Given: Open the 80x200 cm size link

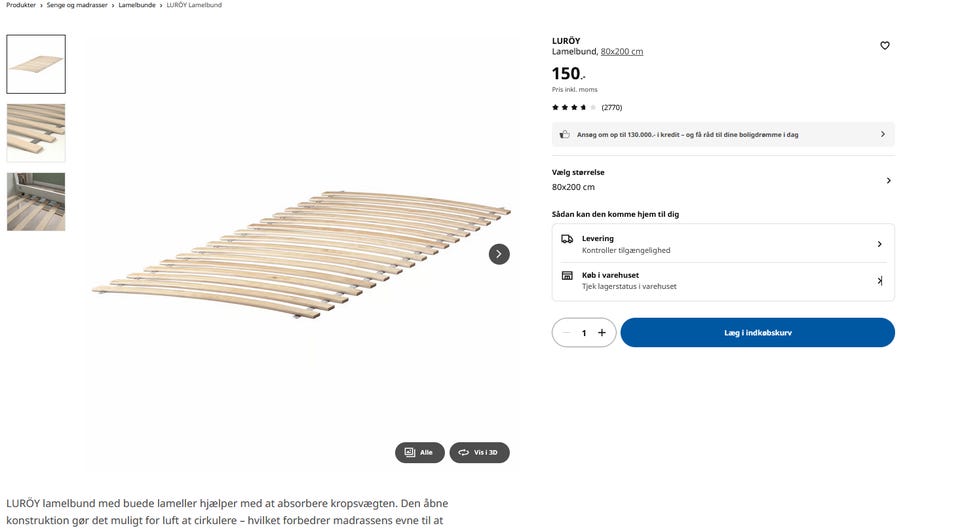Looking at the screenshot, I should pyautogui.click(x=622, y=52).
